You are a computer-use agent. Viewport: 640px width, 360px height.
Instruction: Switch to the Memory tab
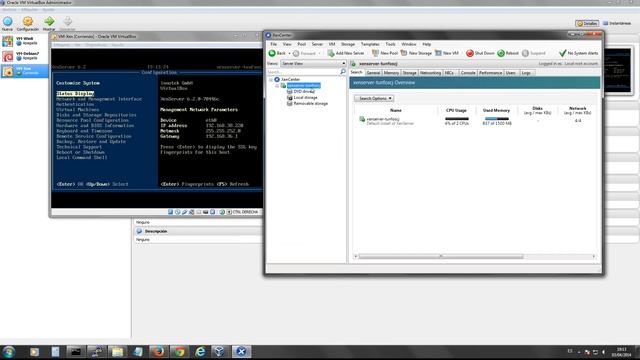391,73
